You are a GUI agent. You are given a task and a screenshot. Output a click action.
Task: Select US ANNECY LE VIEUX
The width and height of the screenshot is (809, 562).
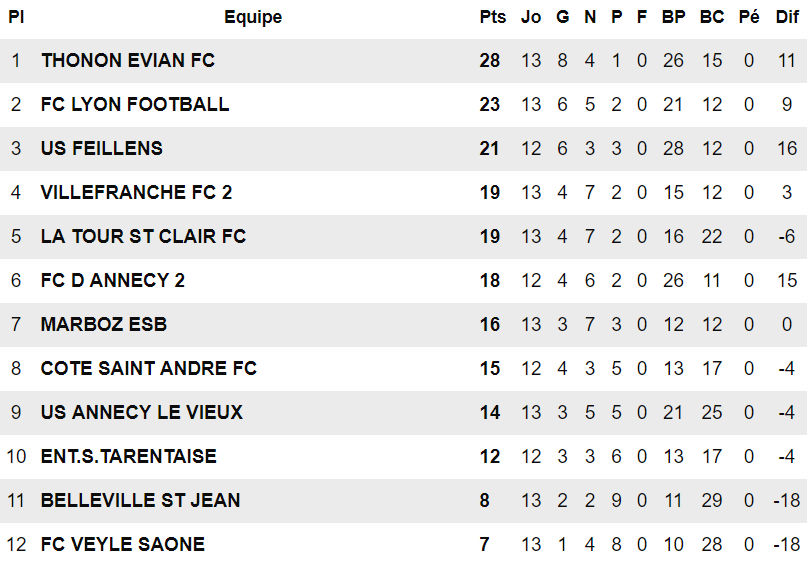point(142,412)
